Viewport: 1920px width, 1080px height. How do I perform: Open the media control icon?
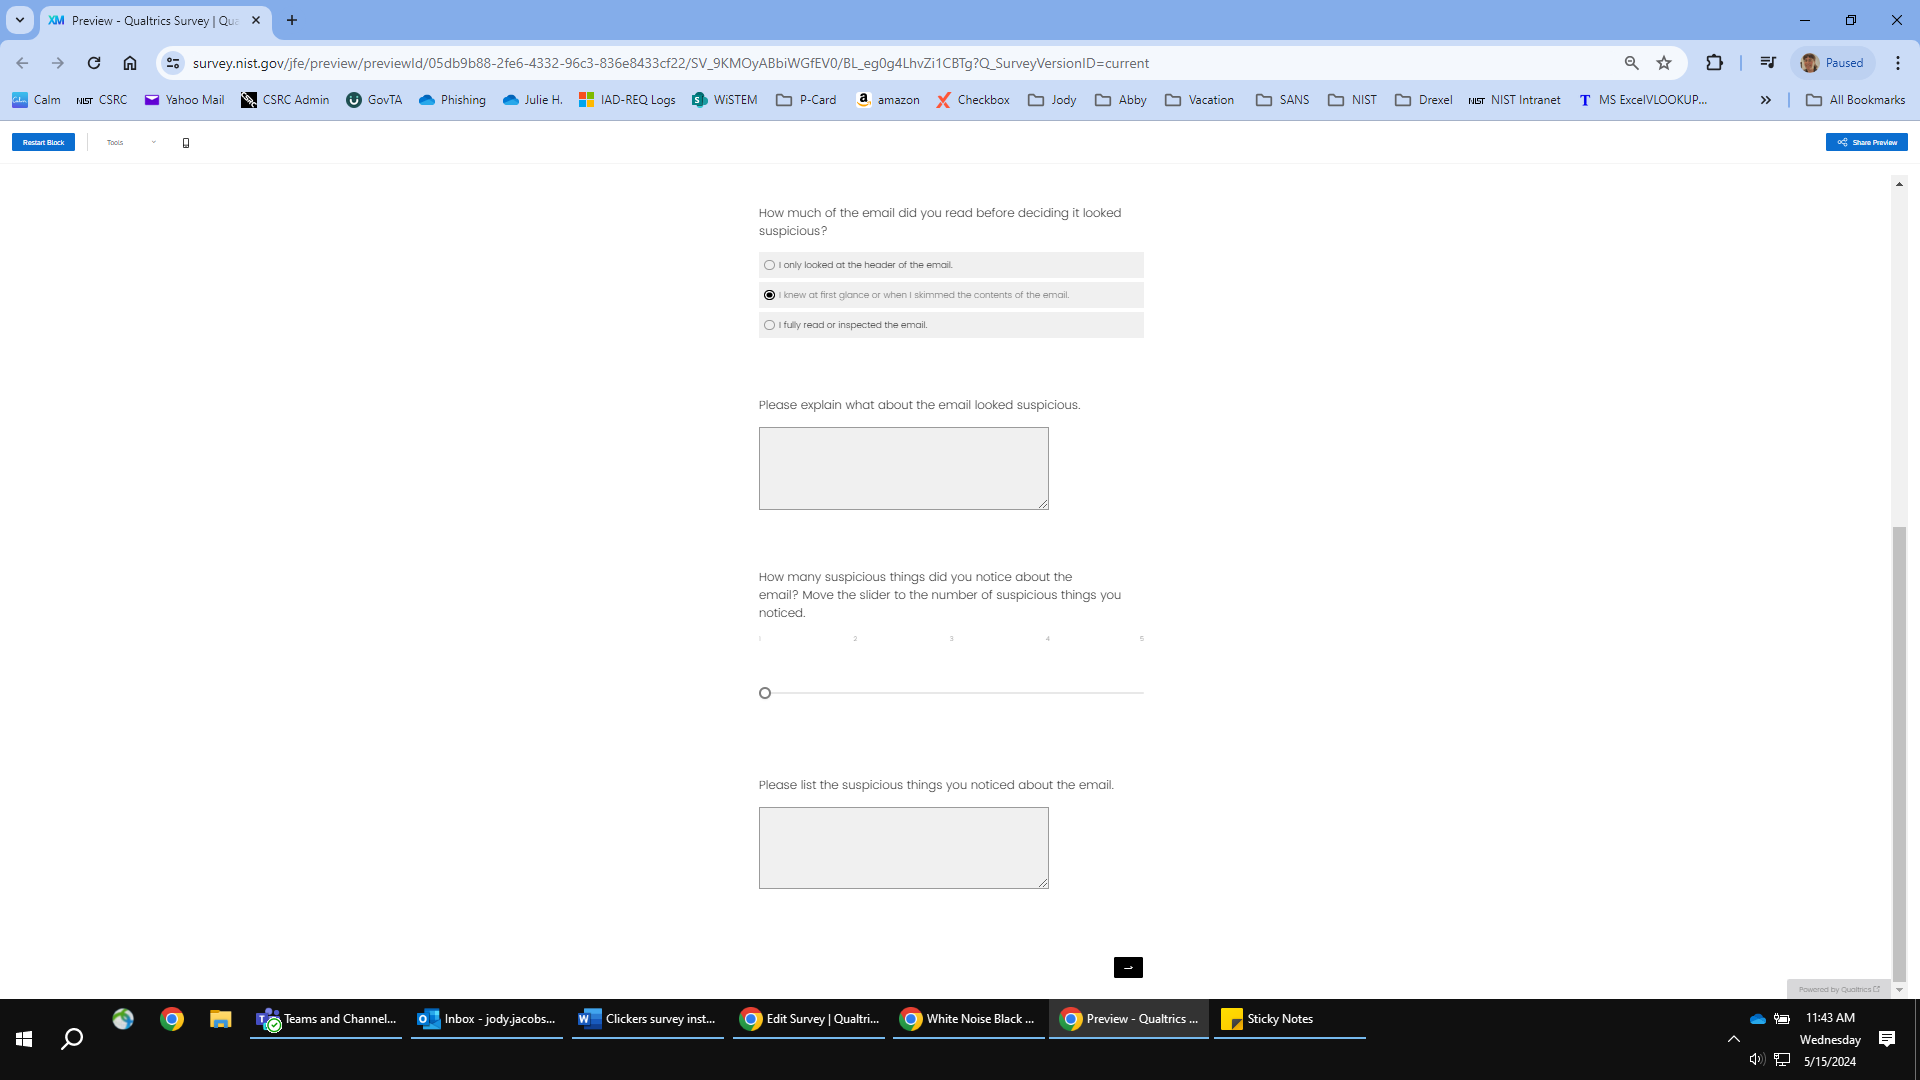click(1768, 63)
